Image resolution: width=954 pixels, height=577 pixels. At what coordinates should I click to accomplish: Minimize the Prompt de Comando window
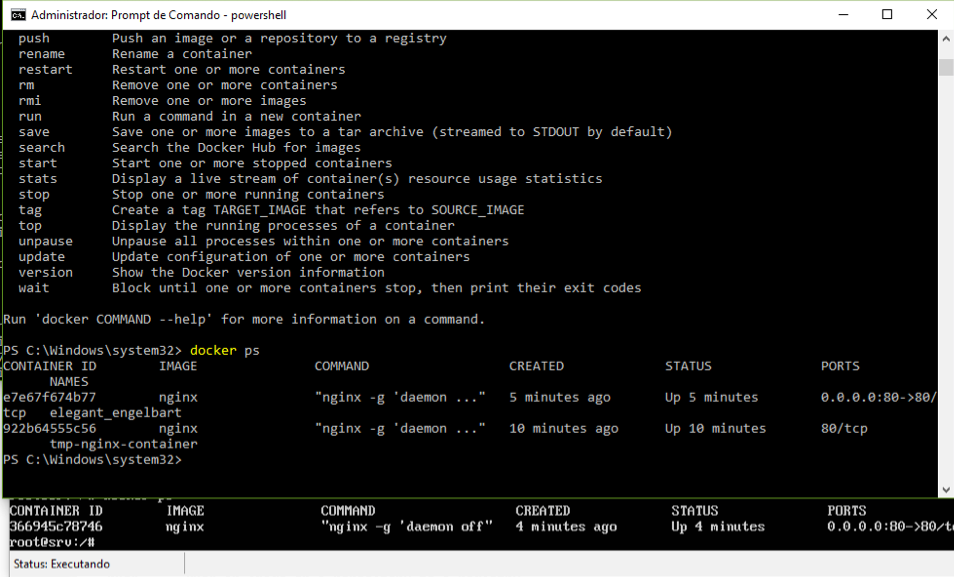pos(839,15)
